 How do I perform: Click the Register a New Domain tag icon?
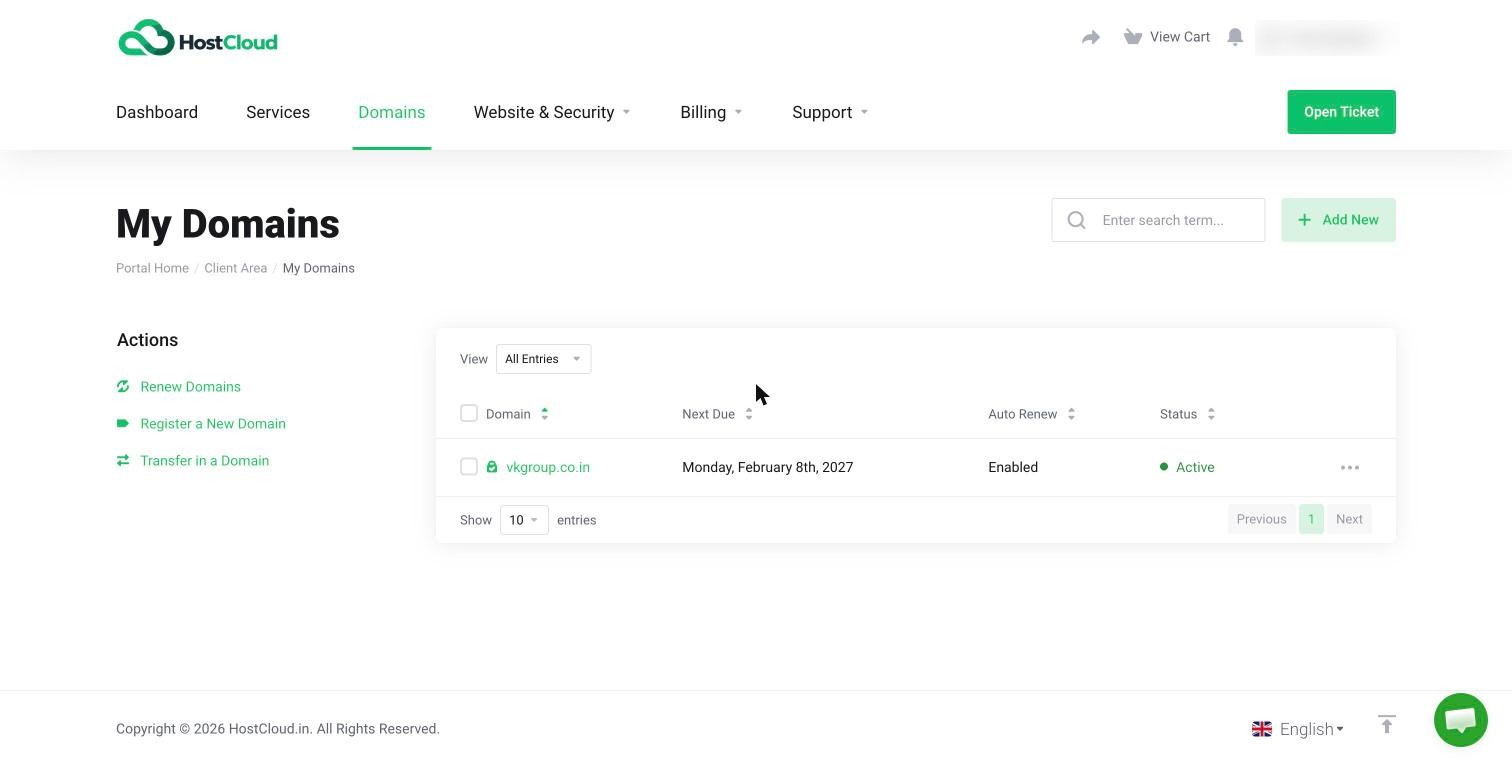[x=123, y=423]
